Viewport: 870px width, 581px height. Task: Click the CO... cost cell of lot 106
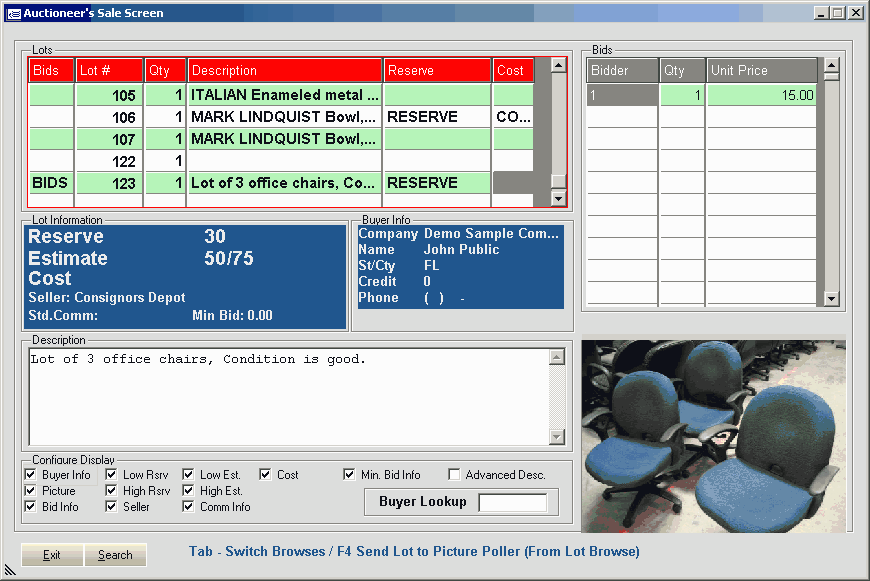513,117
